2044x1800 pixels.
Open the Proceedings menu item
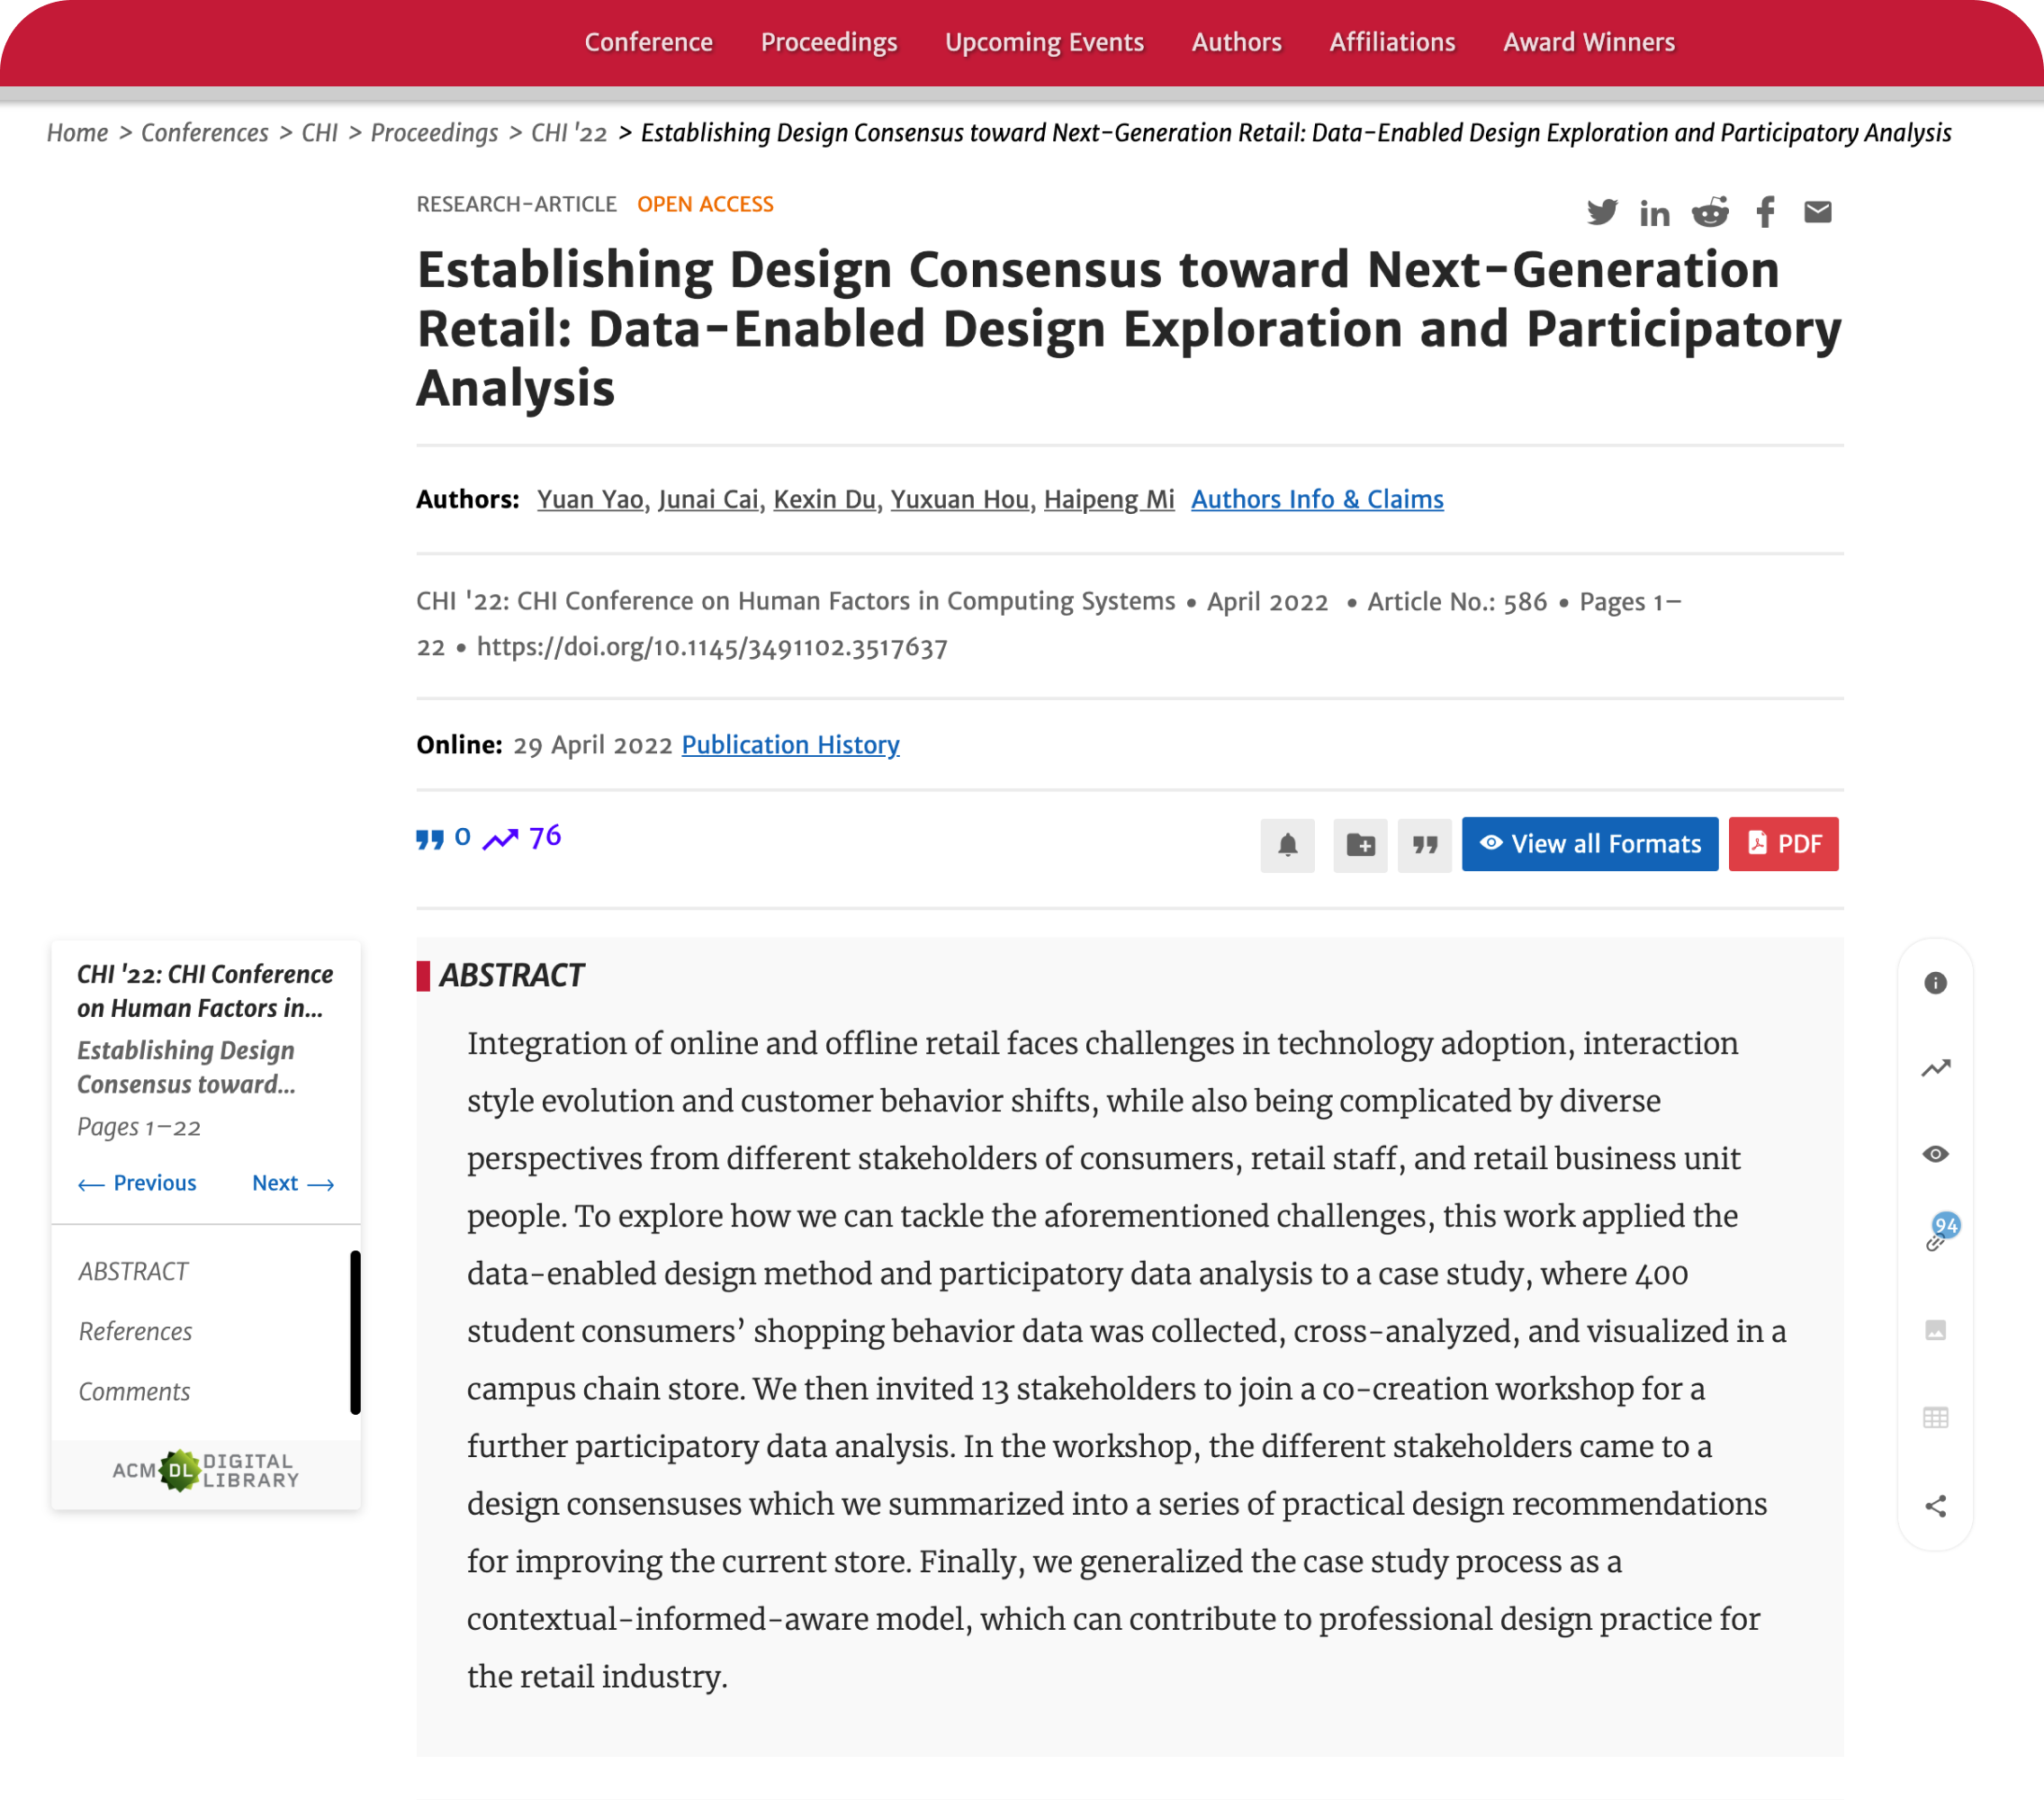(828, 42)
